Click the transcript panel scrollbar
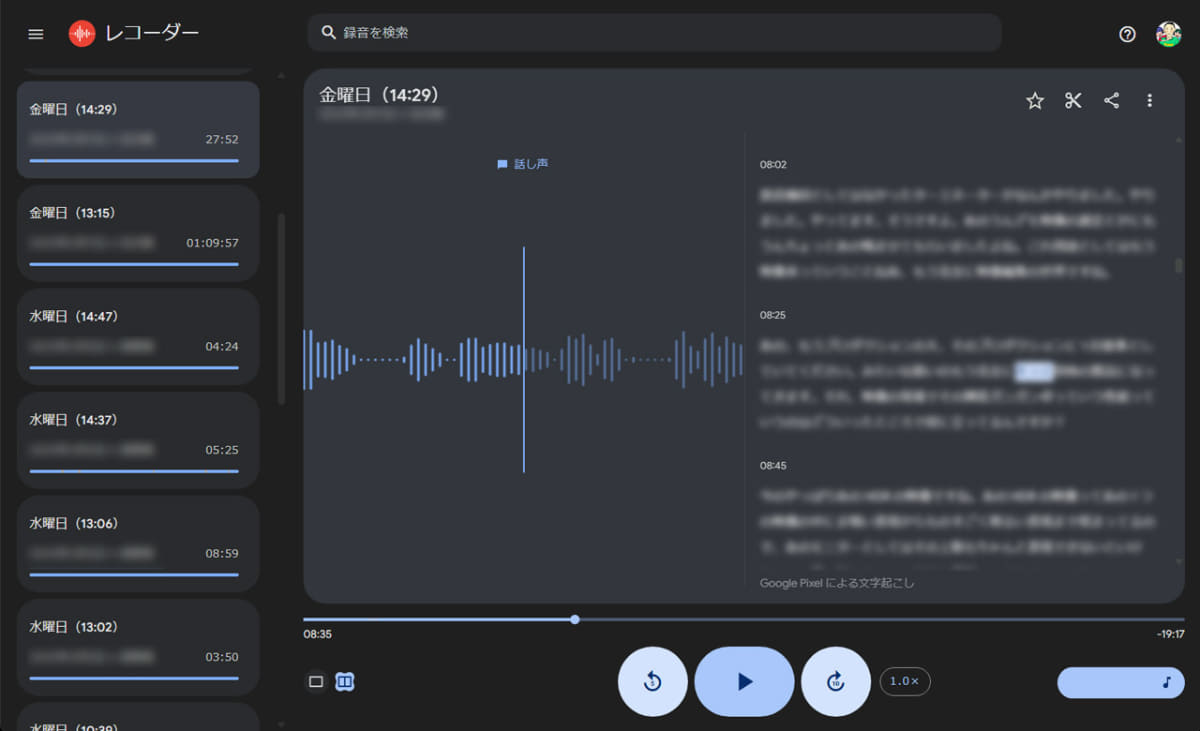The height and width of the screenshot is (731, 1200). coord(1178,265)
